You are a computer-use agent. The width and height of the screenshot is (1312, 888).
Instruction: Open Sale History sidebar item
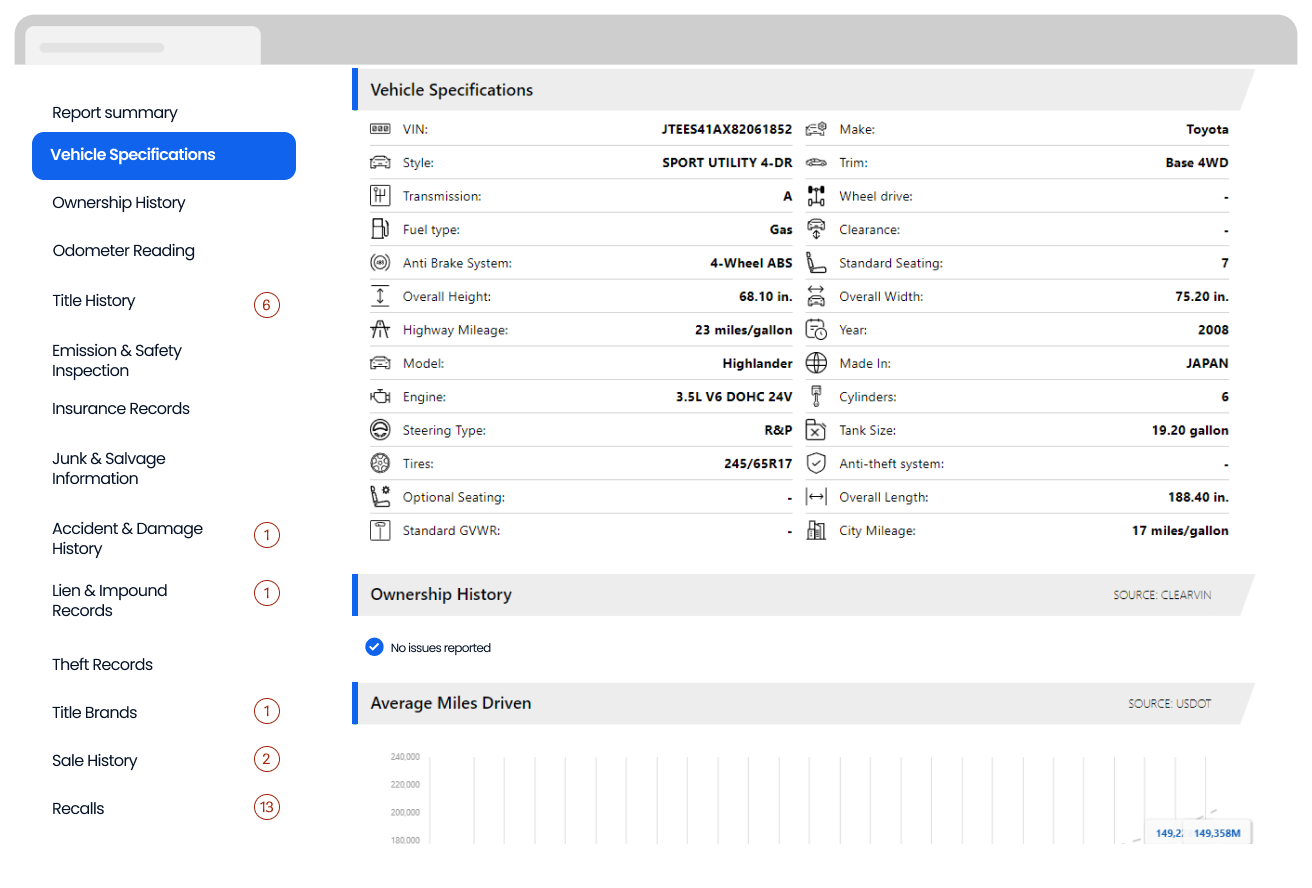point(95,761)
